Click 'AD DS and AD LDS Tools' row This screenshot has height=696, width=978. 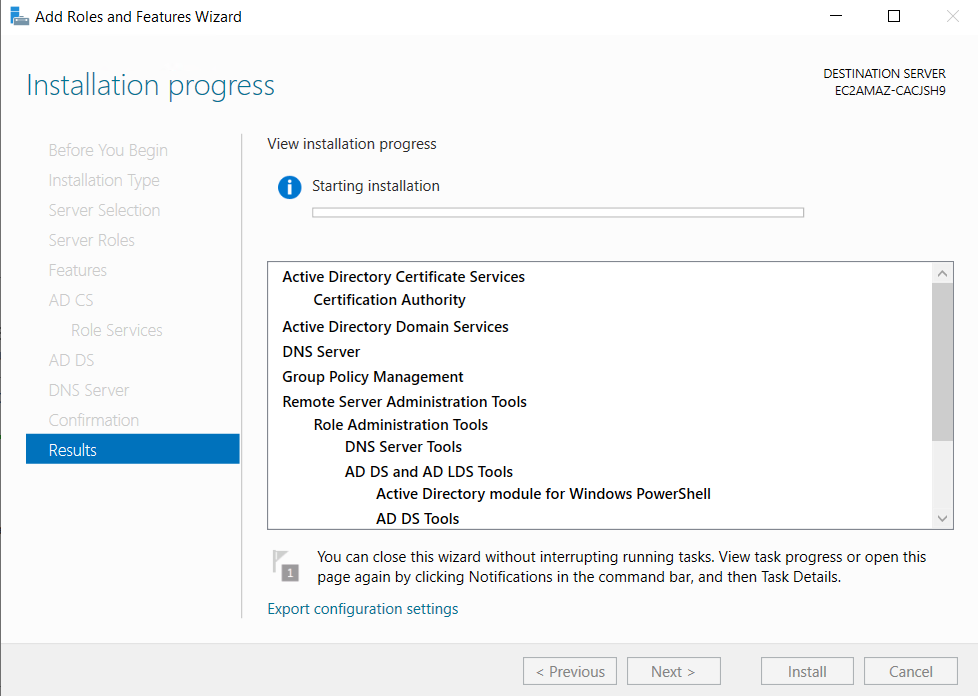(x=428, y=471)
